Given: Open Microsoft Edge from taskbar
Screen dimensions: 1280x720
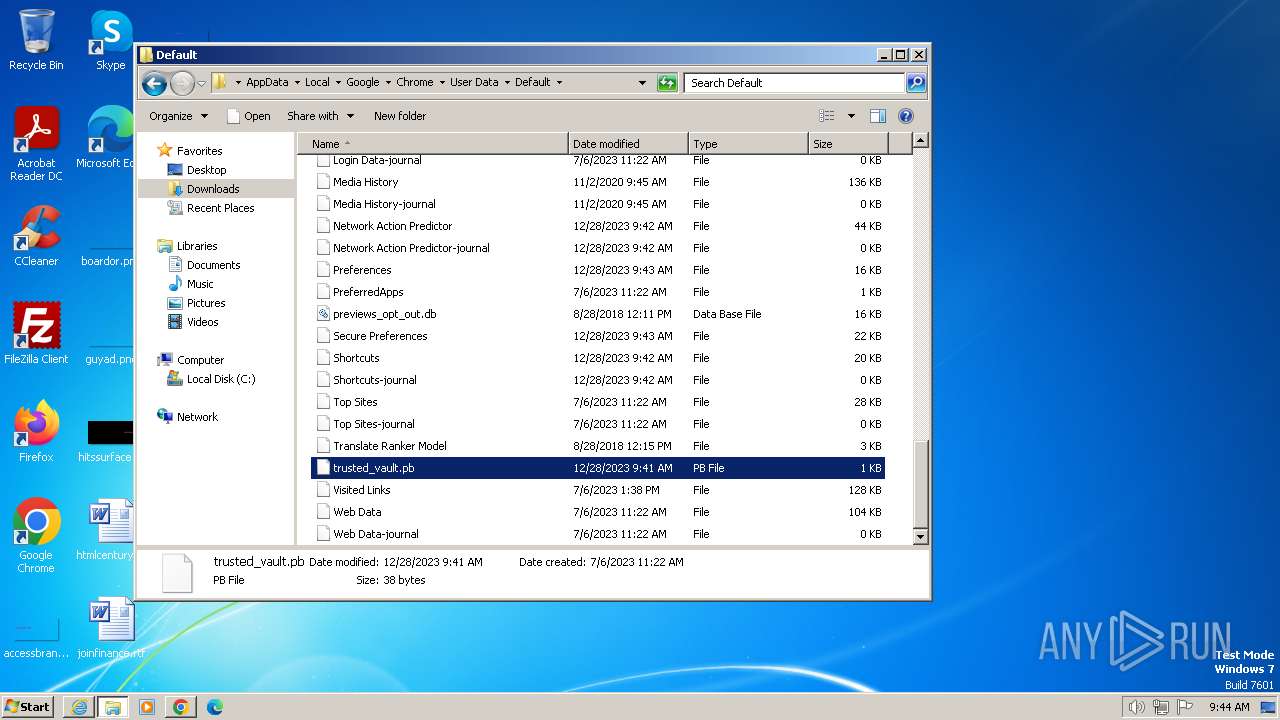Looking at the screenshot, I should [214, 707].
